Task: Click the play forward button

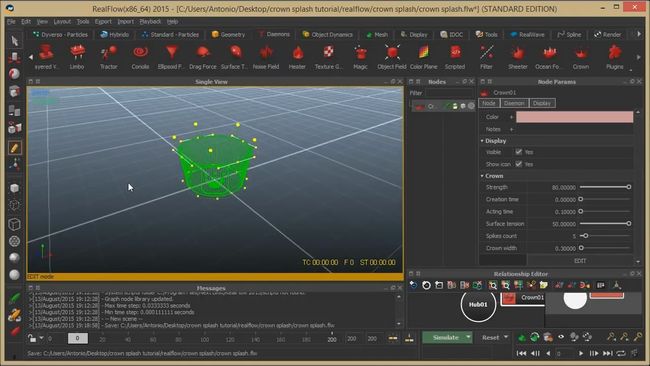Action: [x=581, y=353]
